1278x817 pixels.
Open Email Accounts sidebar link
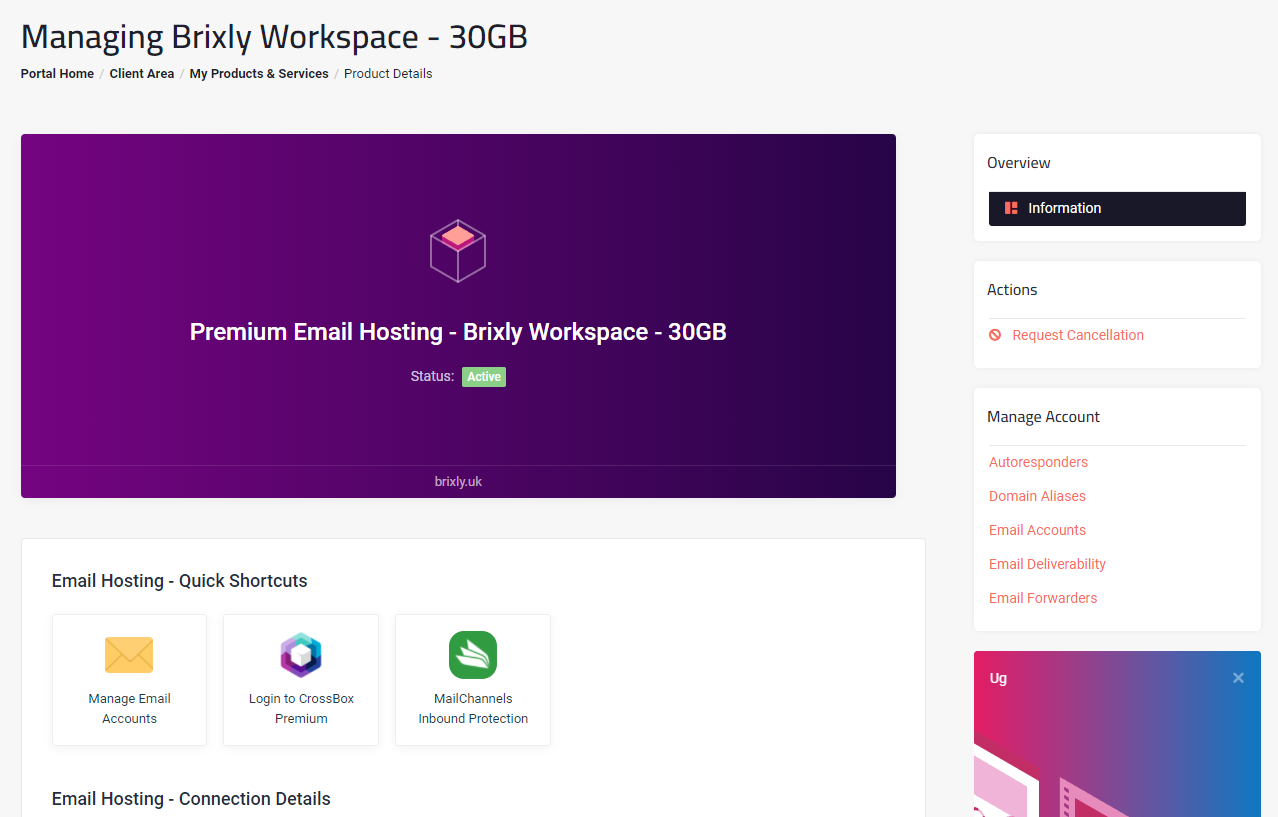point(1037,530)
